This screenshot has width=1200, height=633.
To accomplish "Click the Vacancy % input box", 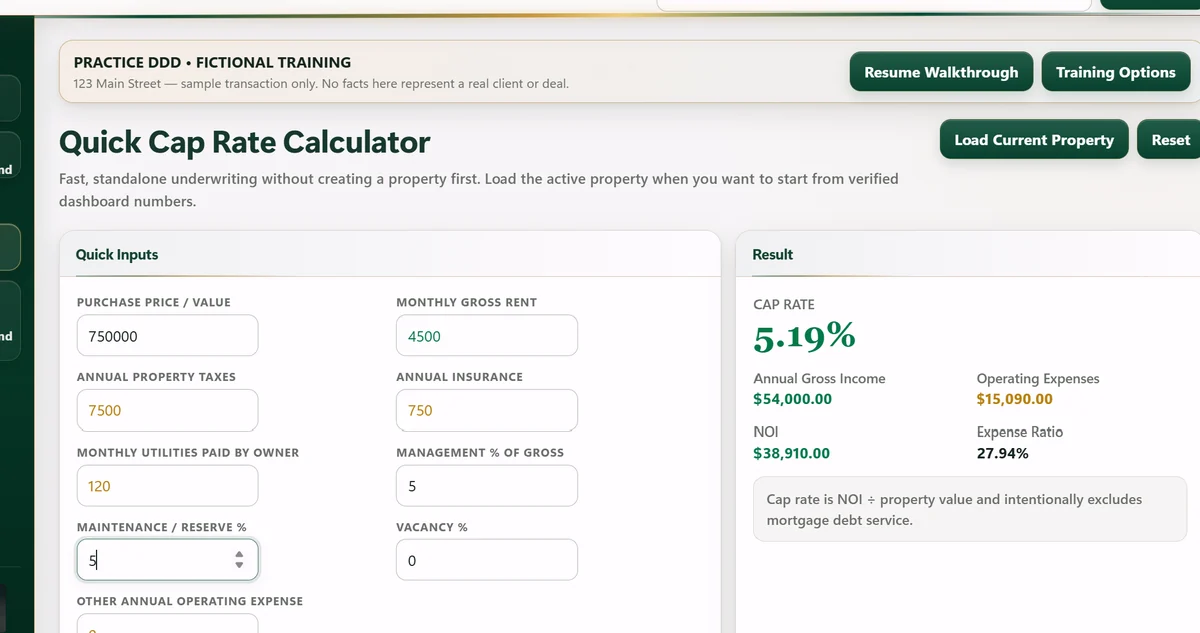I will [x=487, y=560].
